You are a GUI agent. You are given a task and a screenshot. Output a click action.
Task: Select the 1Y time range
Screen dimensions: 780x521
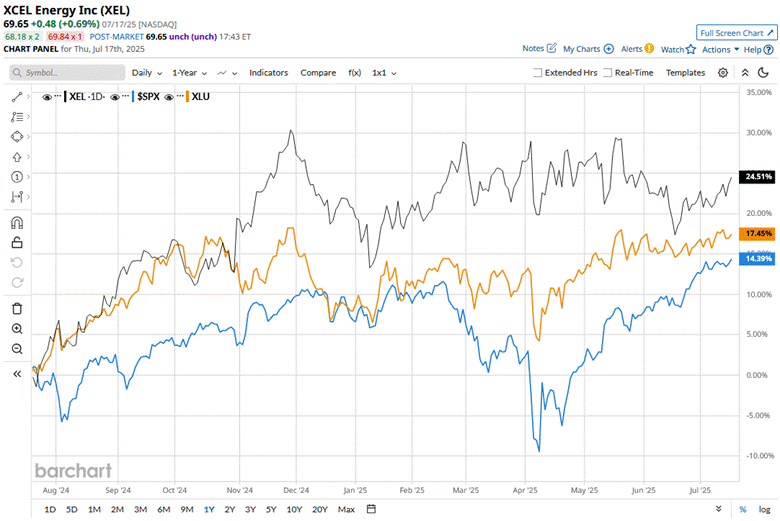209,509
